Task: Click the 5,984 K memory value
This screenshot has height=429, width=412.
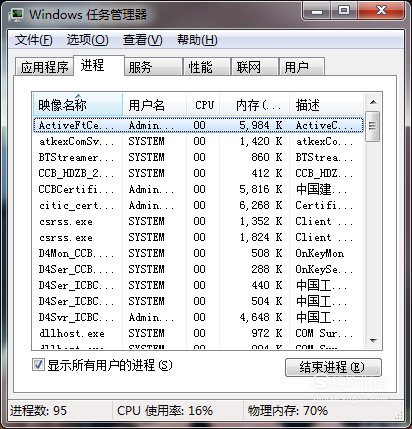Action: [261, 125]
